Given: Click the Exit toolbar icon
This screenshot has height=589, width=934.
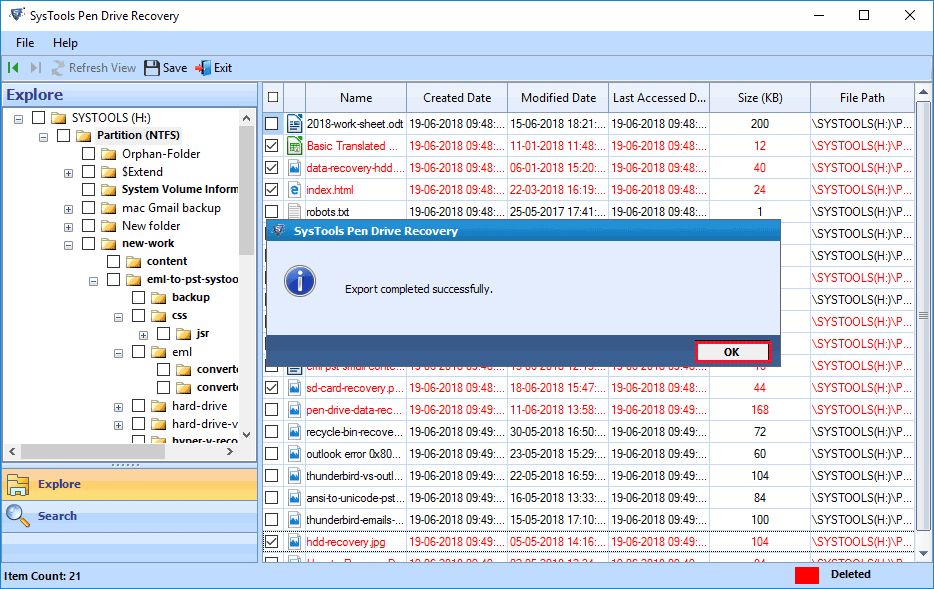Looking at the screenshot, I should (201, 67).
